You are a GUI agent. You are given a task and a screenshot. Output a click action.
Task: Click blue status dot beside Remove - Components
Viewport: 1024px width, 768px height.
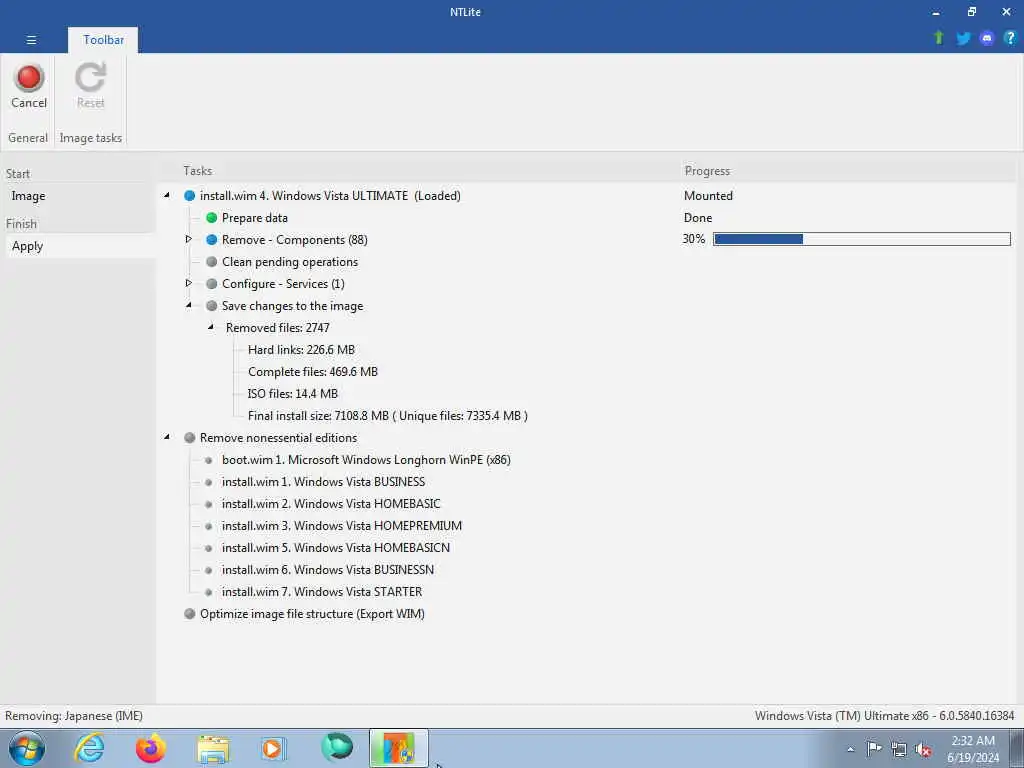(x=212, y=240)
